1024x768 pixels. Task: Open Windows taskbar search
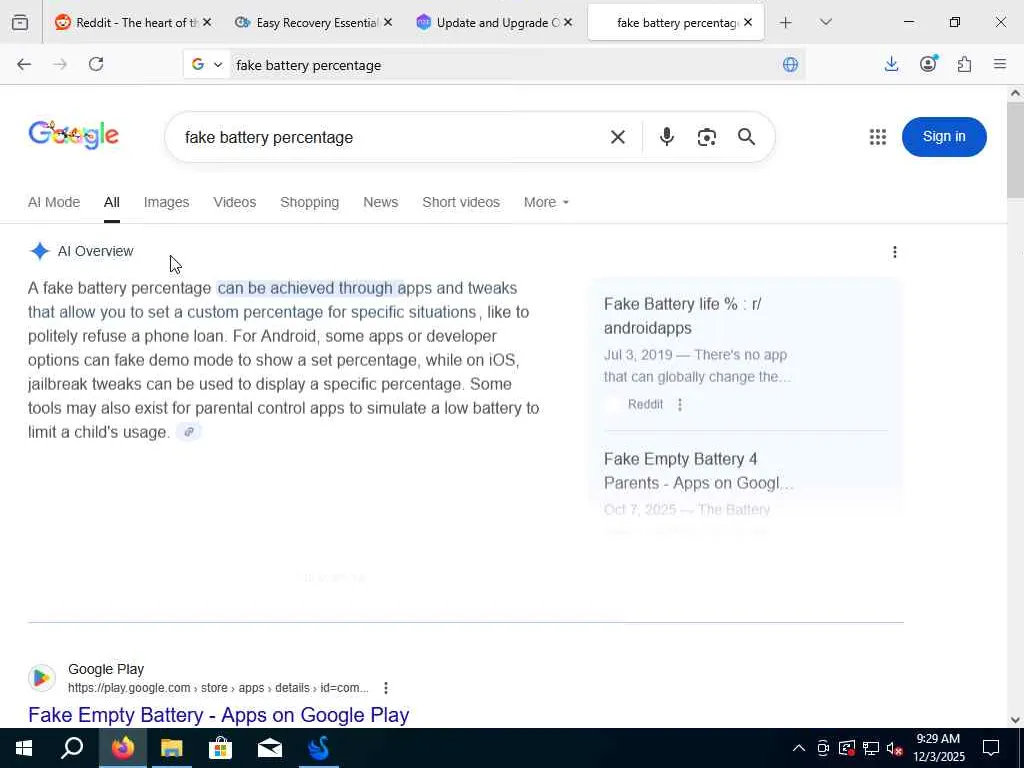(x=72, y=748)
